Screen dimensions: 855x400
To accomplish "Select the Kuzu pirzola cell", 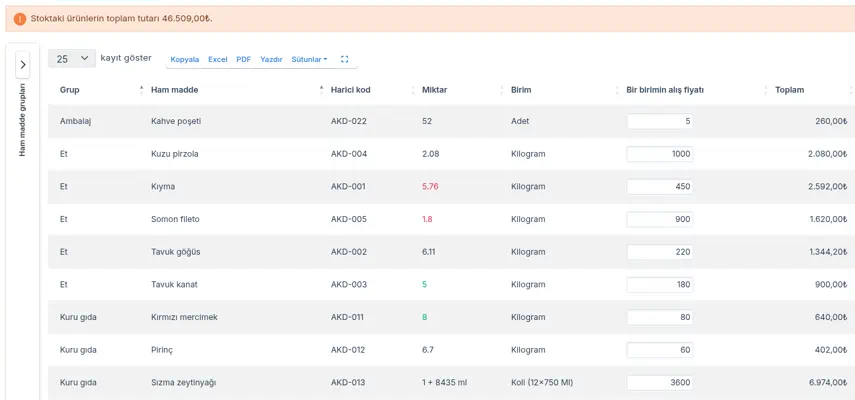I will coord(174,154).
